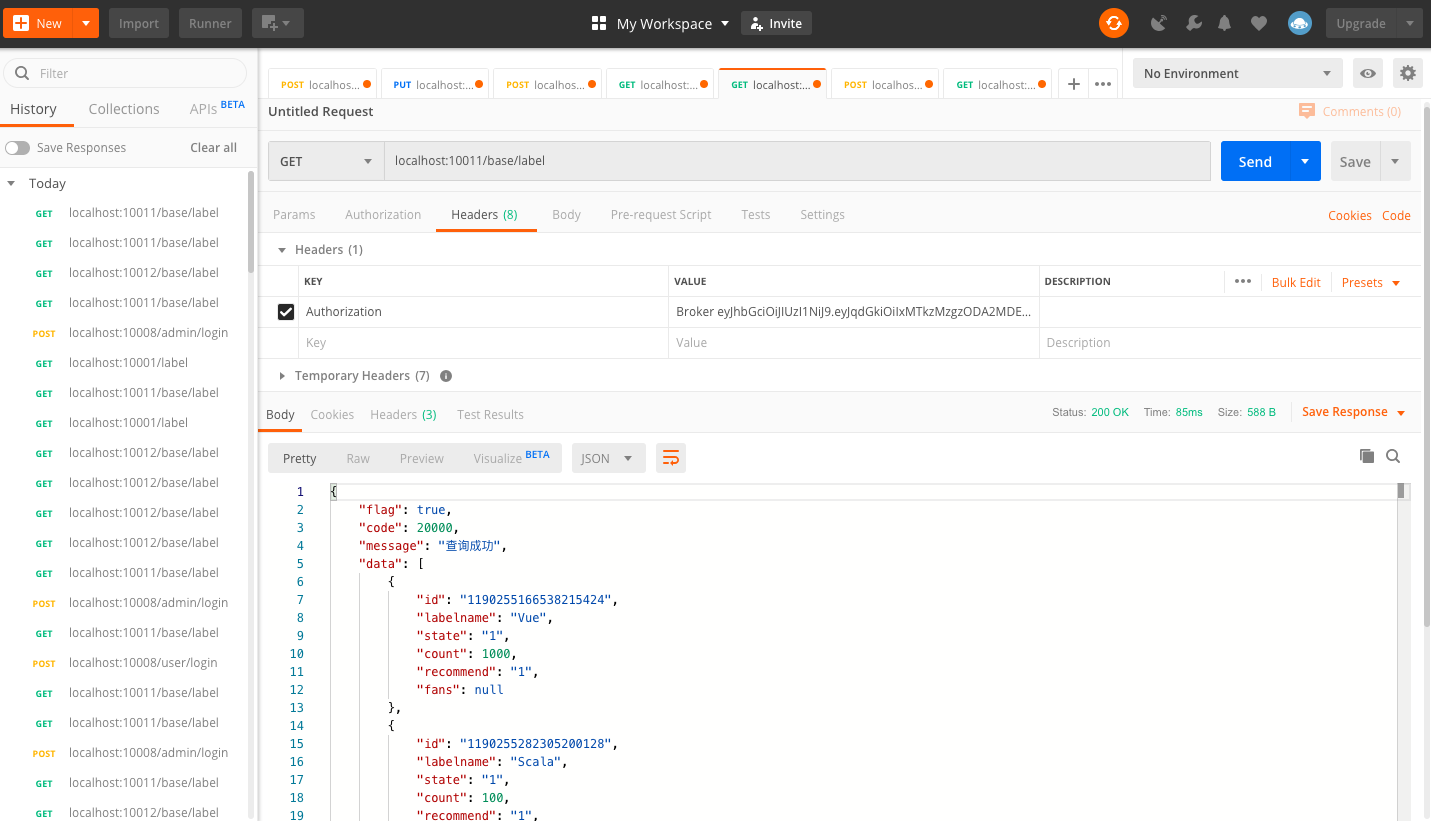Click the environment quick look eye icon
This screenshot has width=1431, height=821.
(x=1368, y=73)
